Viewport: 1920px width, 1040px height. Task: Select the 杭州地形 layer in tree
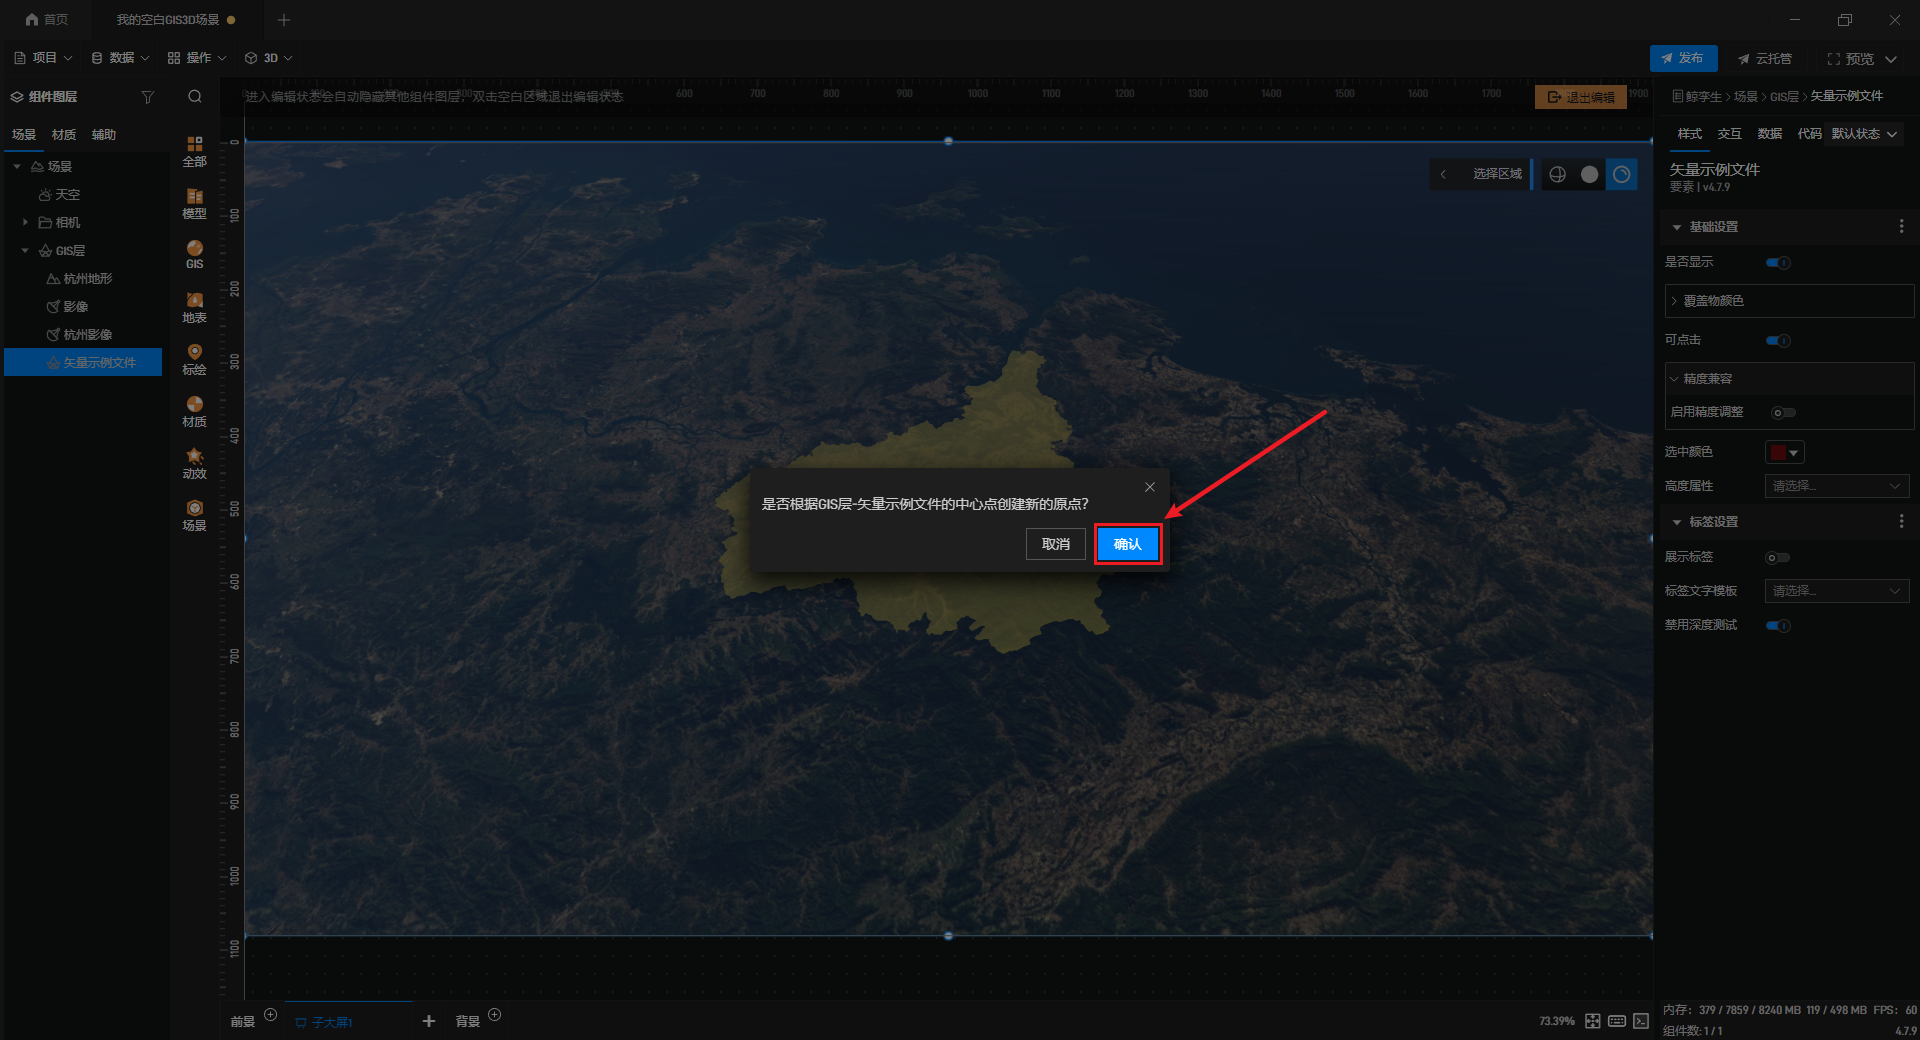(88, 279)
